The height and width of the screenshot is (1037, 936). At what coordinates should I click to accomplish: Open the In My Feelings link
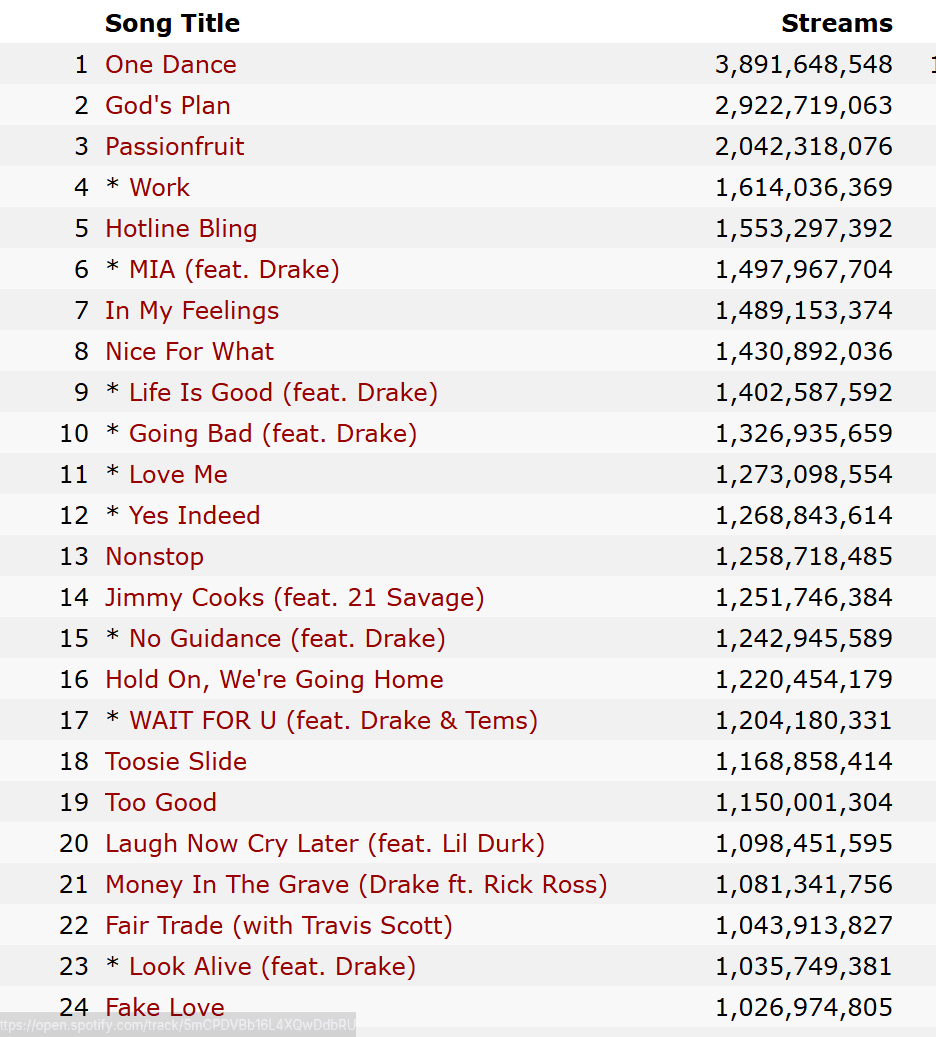coord(192,311)
